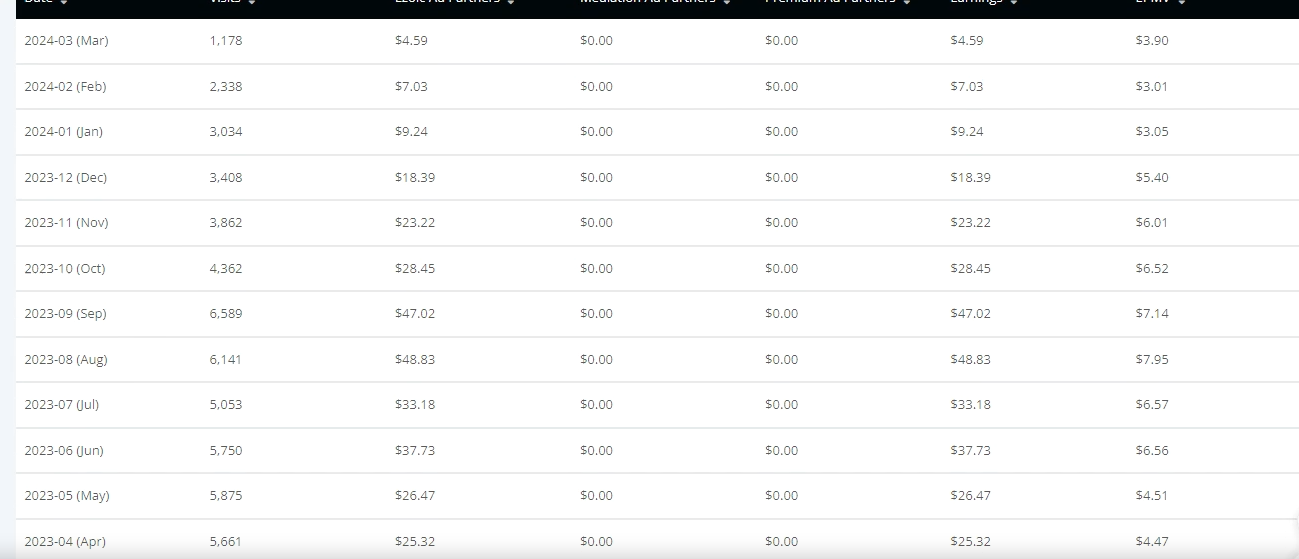Select the 2023-04 (Apr) row date
Screen dimensions: 1299x559
click(65, 541)
